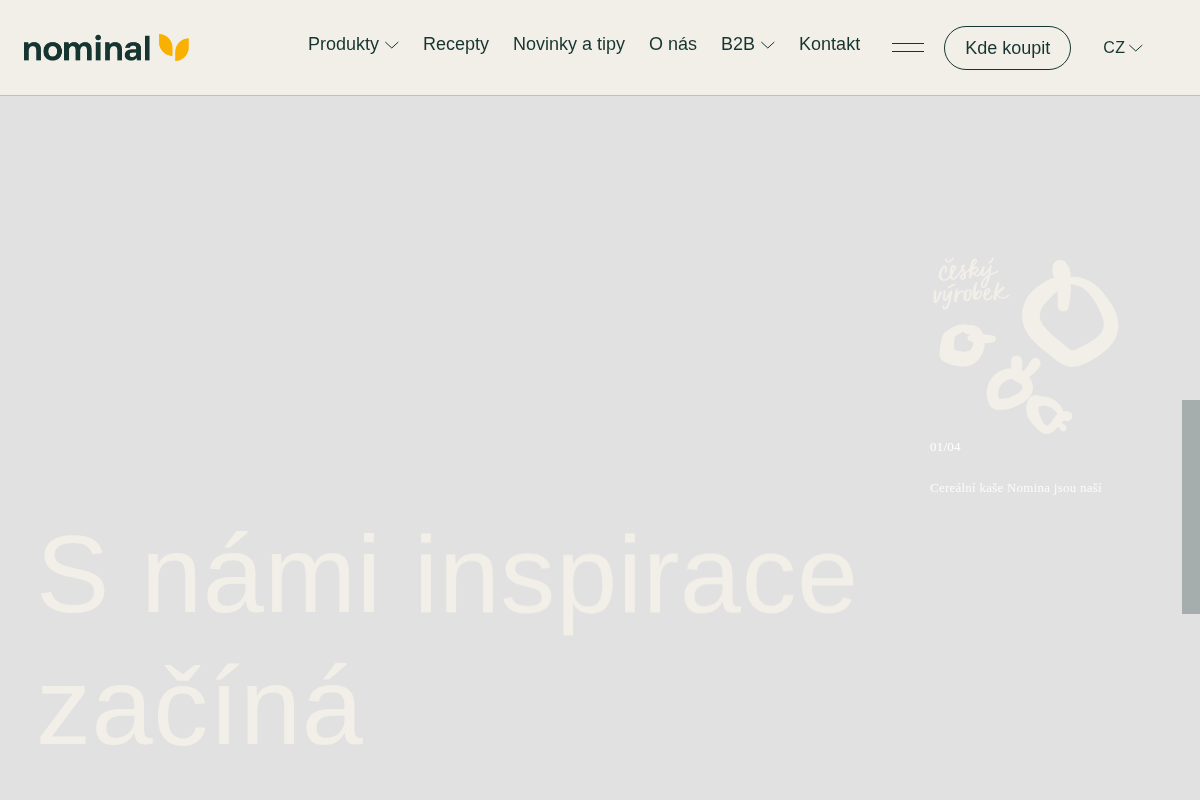The width and height of the screenshot is (1200, 800).
Task: Open Novinky a tipy section
Action: [569, 44]
